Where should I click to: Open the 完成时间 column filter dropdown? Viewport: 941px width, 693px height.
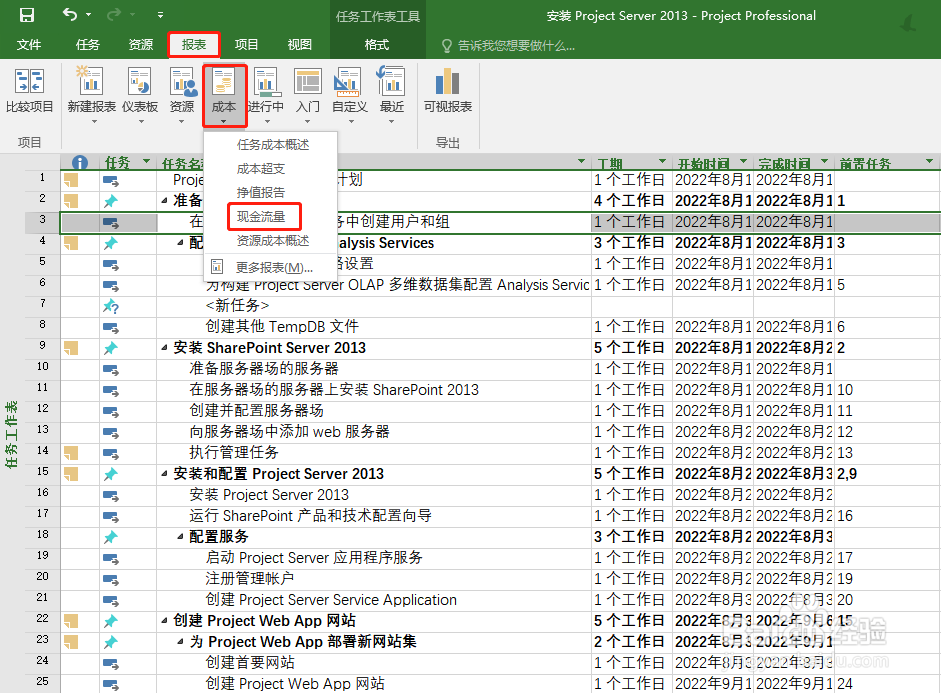[825, 161]
